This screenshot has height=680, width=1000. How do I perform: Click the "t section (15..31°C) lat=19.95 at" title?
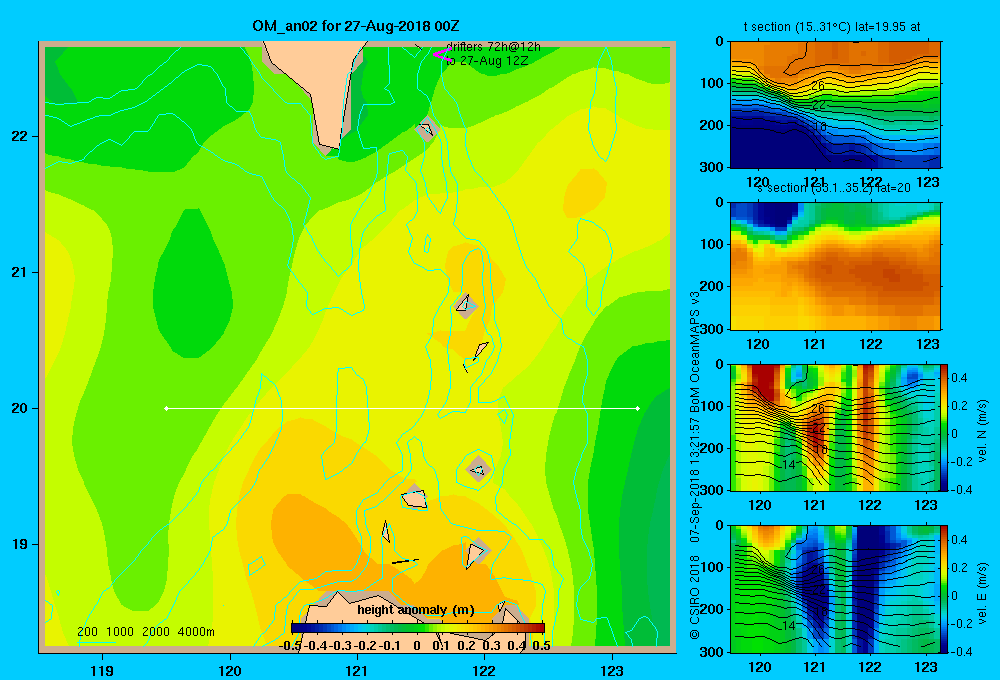tap(832, 27)
